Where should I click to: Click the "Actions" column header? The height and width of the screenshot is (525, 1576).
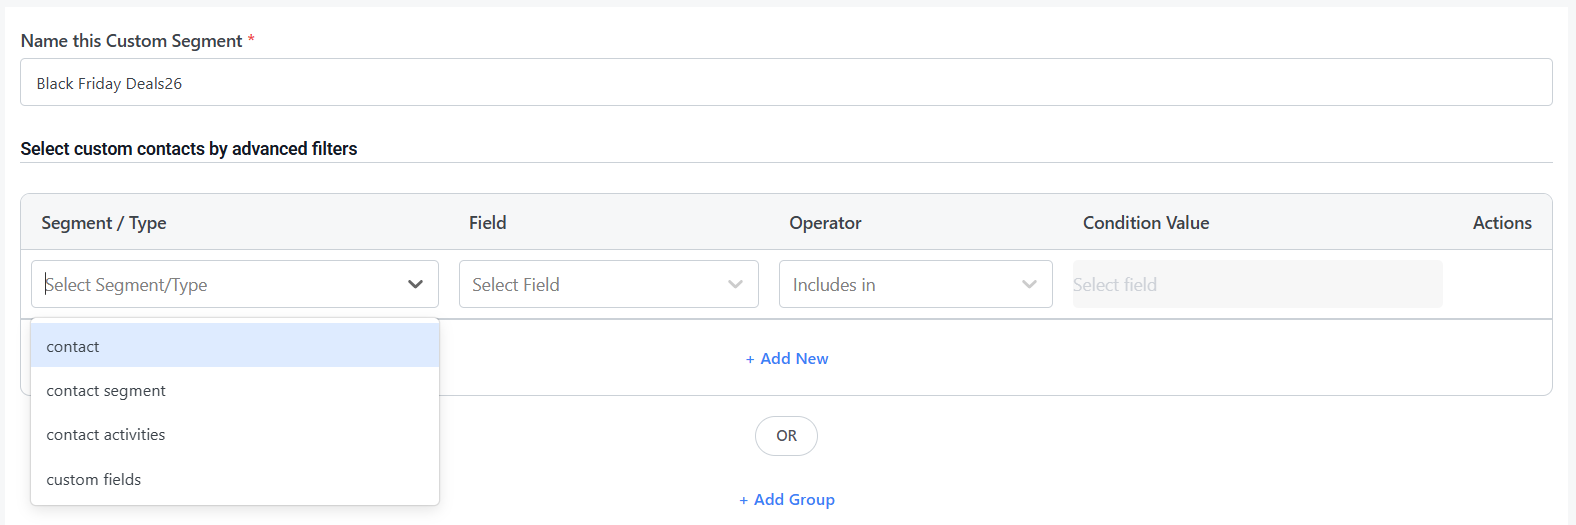(x=1502, y=222)
